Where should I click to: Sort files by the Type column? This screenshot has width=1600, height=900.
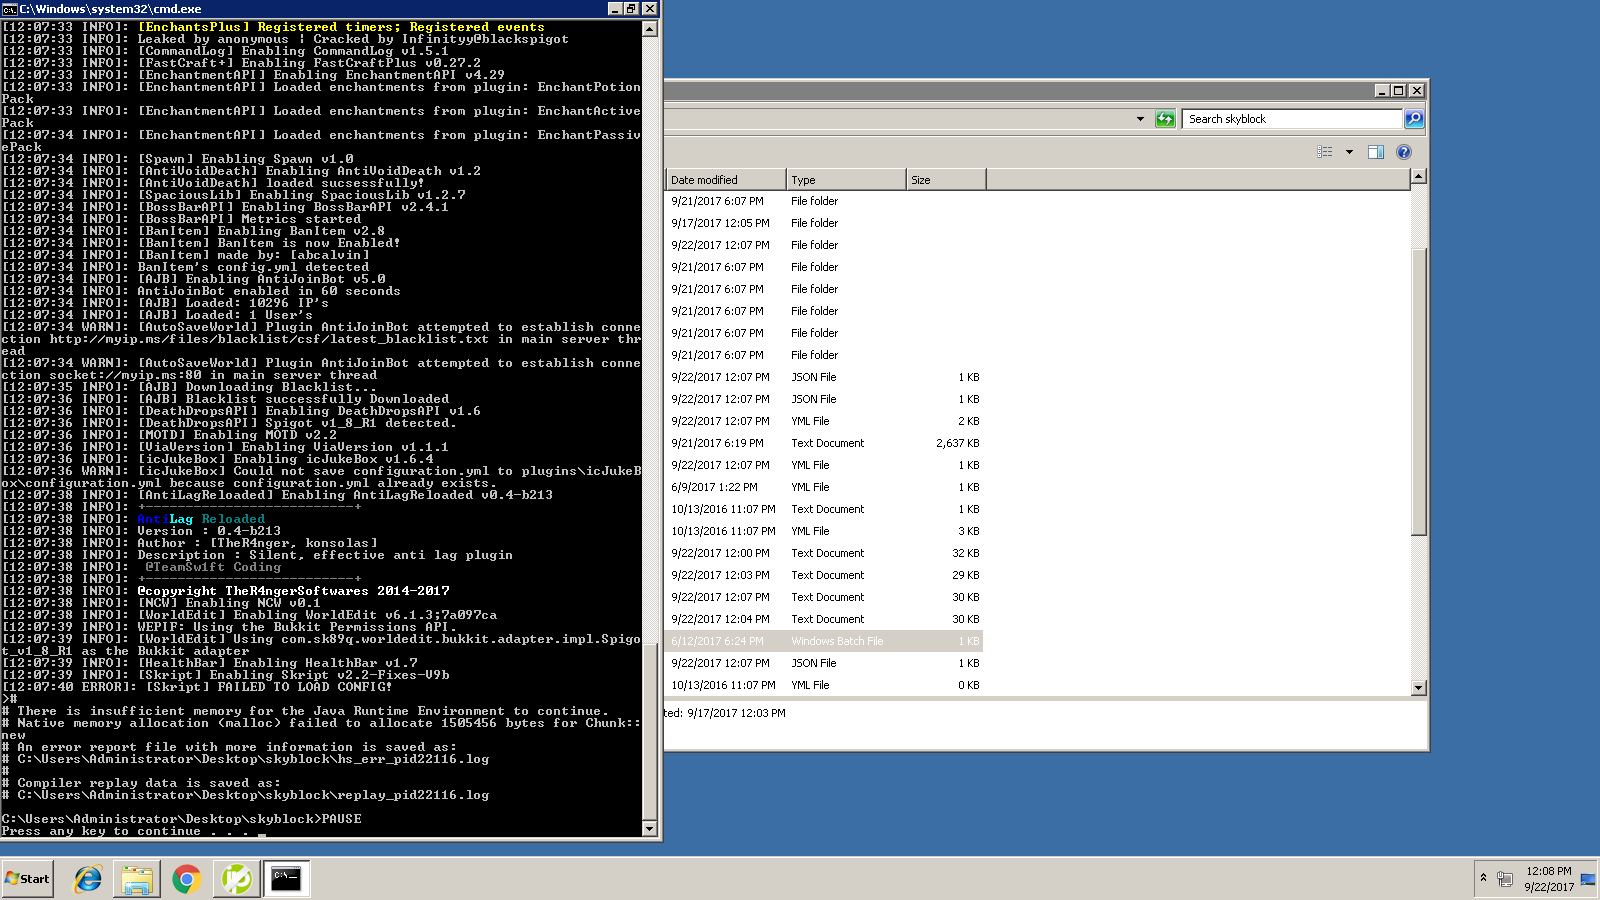[x=845, y=180]
